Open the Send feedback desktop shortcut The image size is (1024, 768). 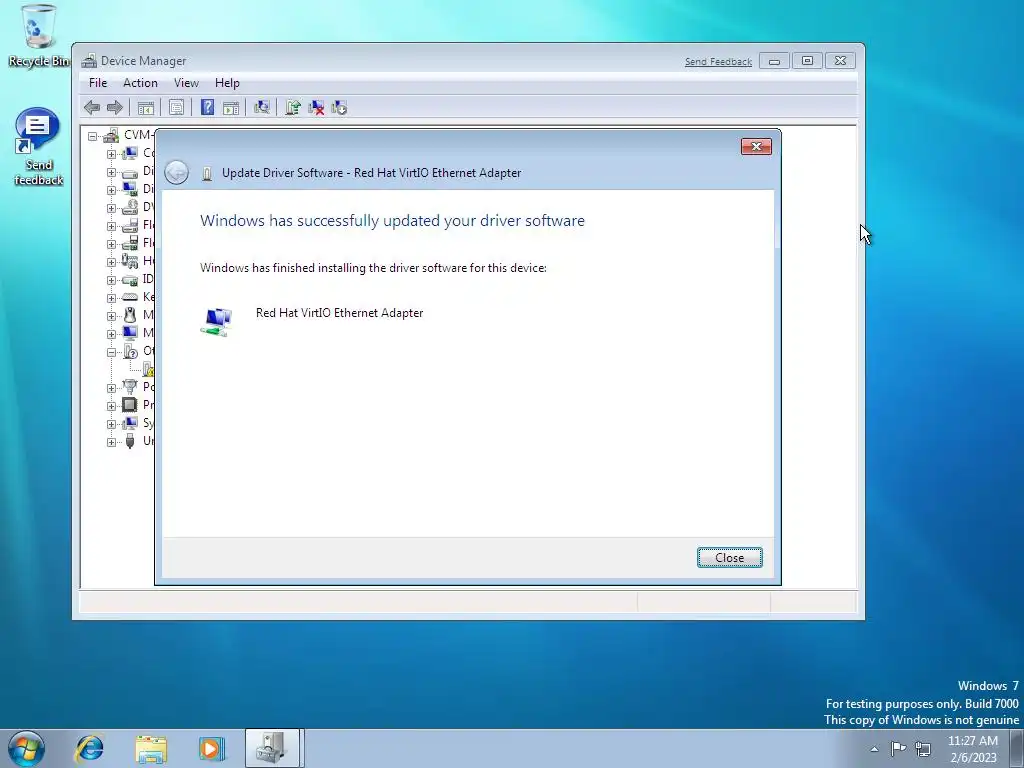[x=39, y=148]
